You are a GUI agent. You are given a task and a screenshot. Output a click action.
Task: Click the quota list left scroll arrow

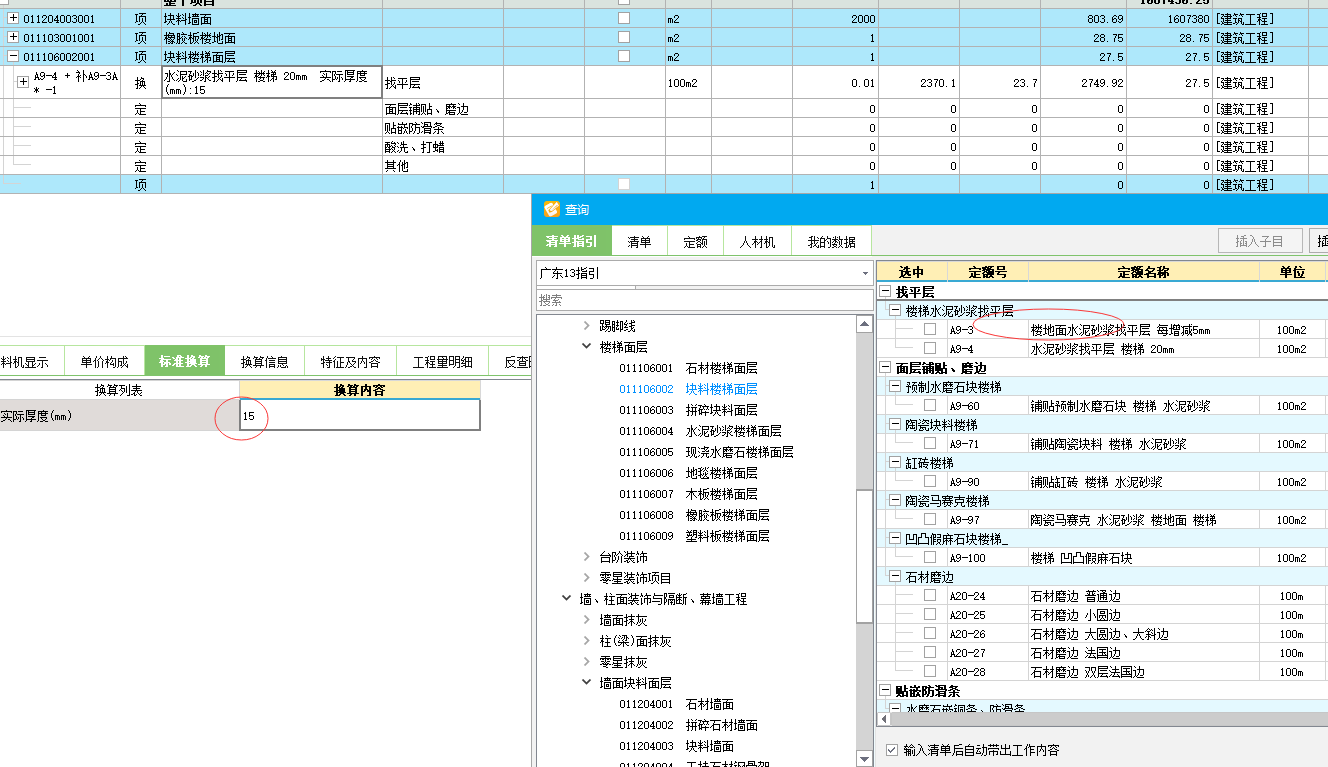884,719
